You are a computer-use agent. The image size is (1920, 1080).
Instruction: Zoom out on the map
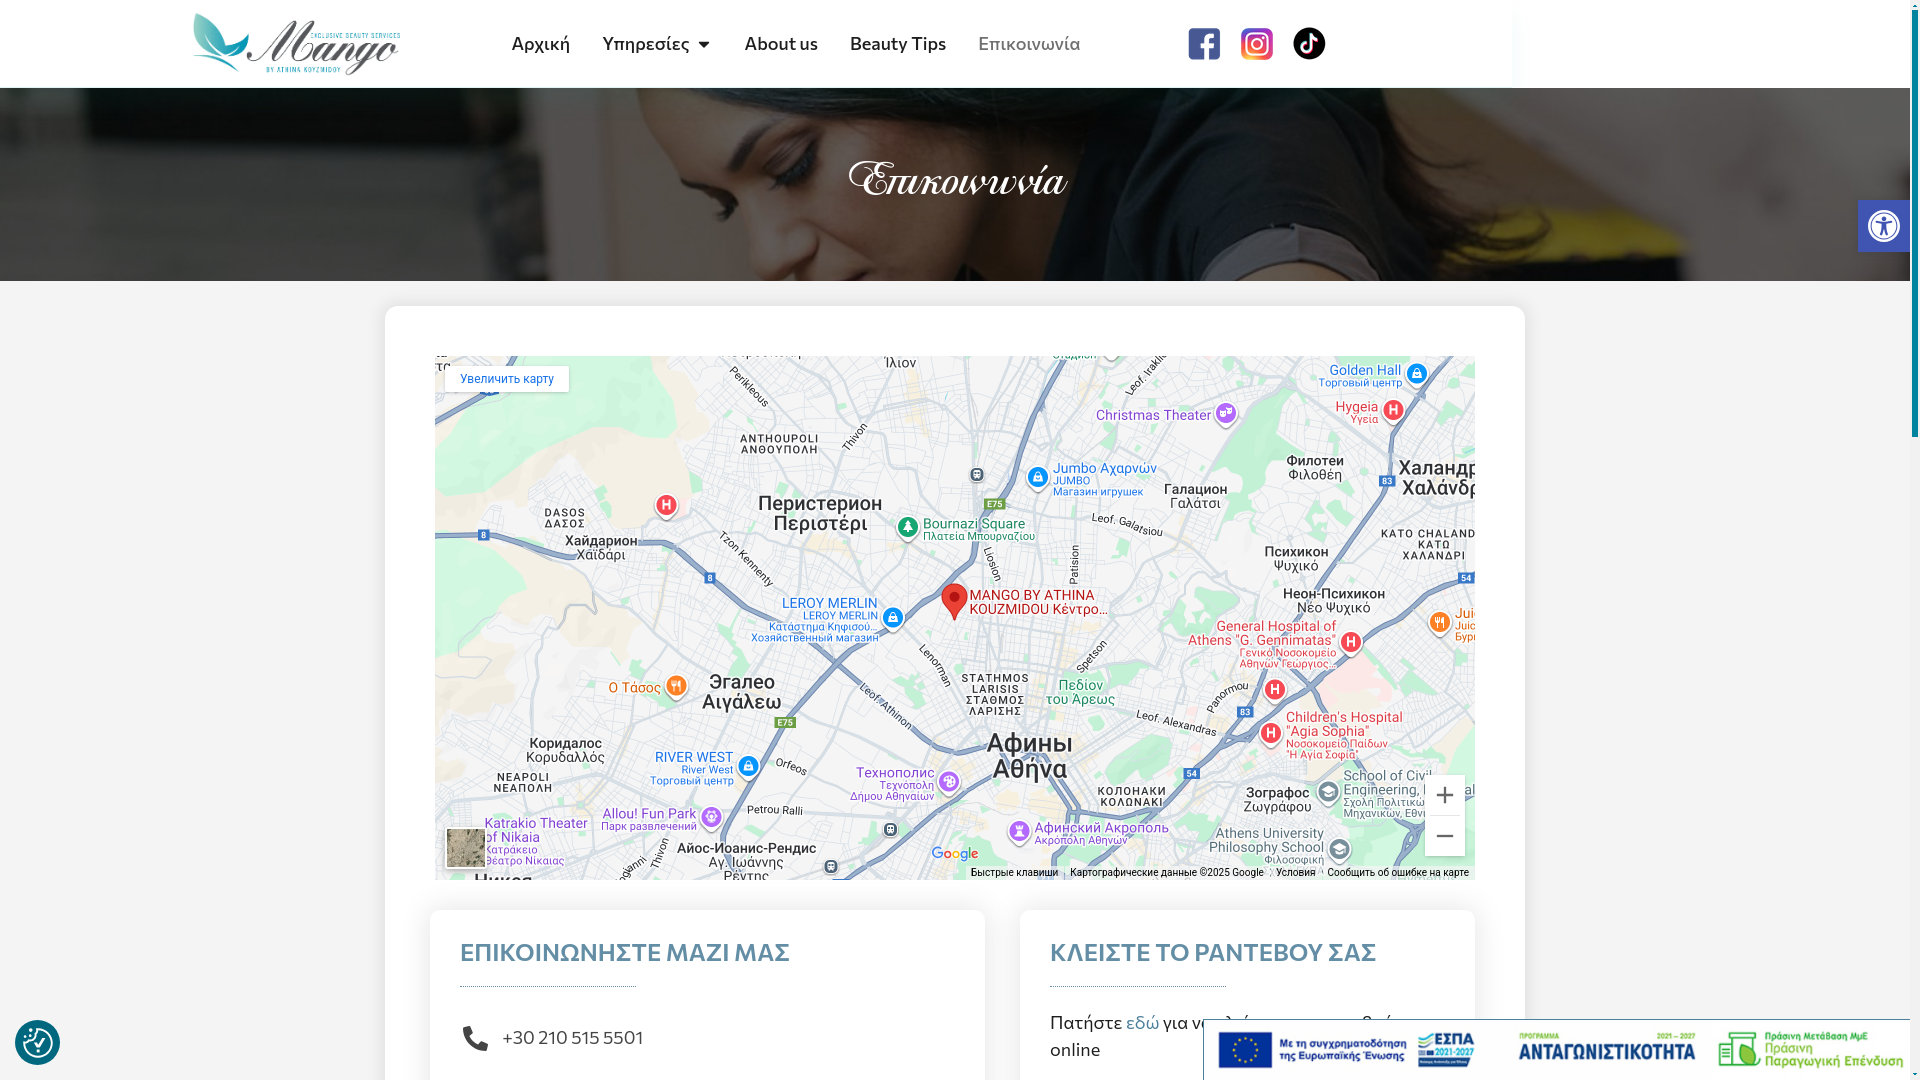pos(1444,836)
